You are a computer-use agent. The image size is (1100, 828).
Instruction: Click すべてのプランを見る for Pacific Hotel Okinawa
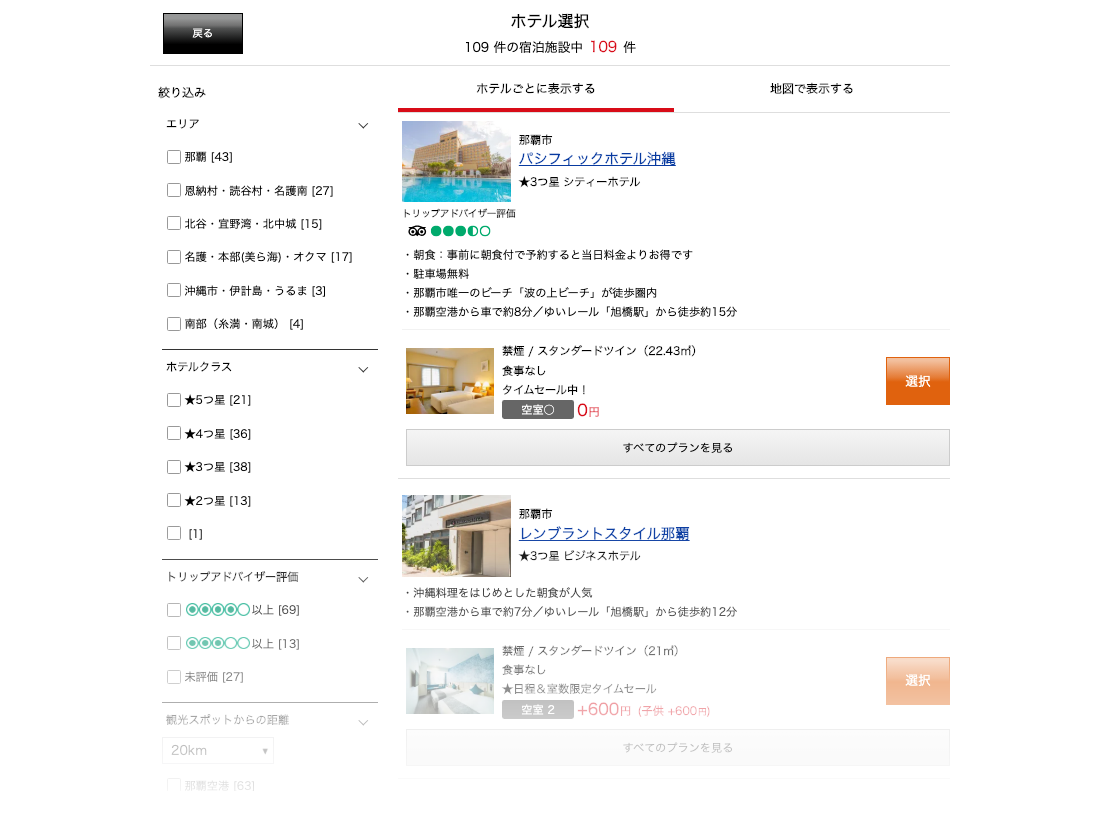[x=678, y=448]
